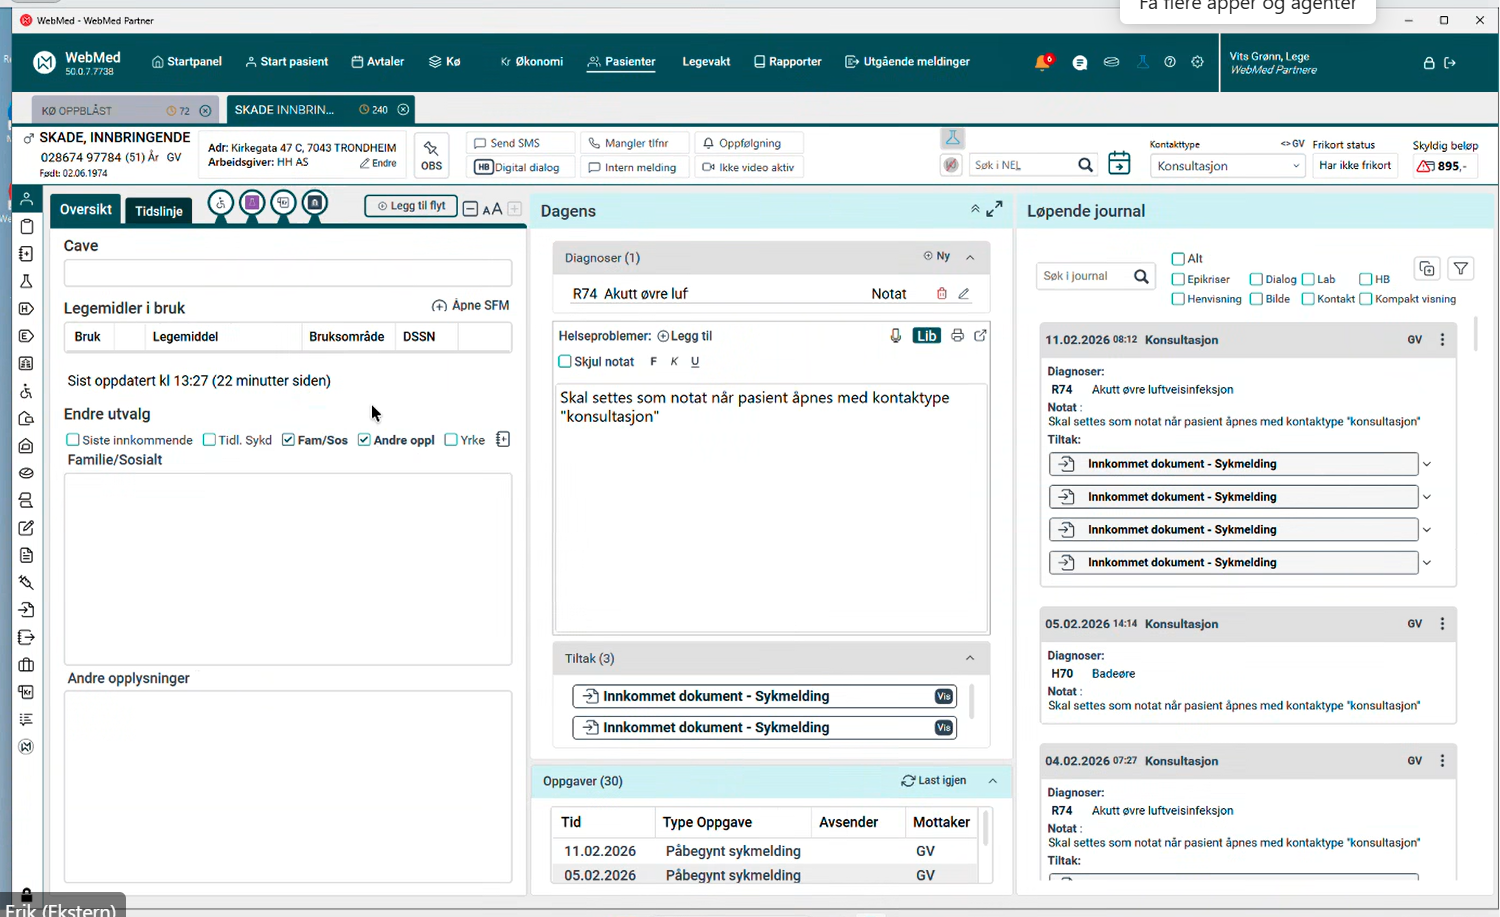Click the Lib icon next to the note
1500x917 pixels.
click(927, 335)
